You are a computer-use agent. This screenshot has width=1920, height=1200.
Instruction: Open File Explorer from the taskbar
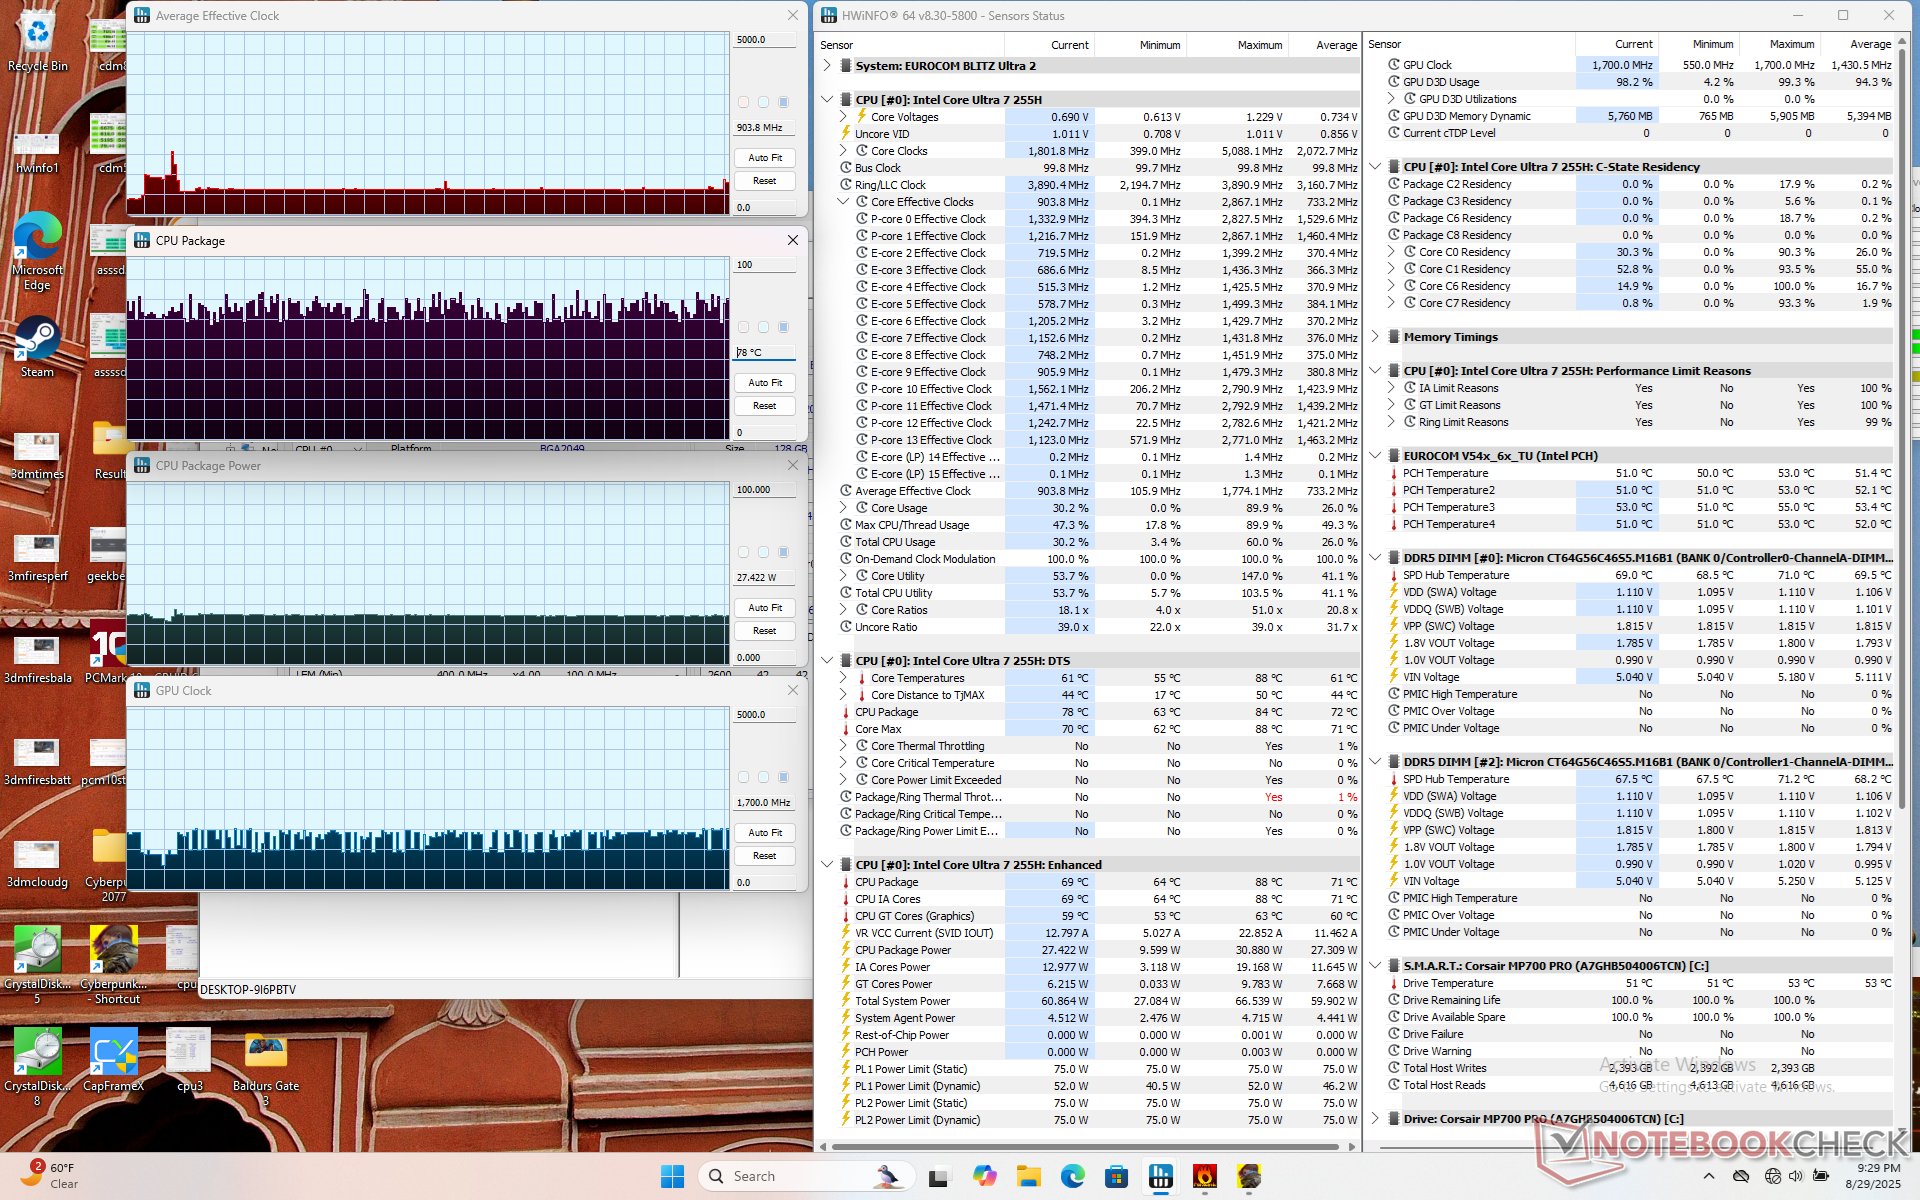[1028, 1176]
